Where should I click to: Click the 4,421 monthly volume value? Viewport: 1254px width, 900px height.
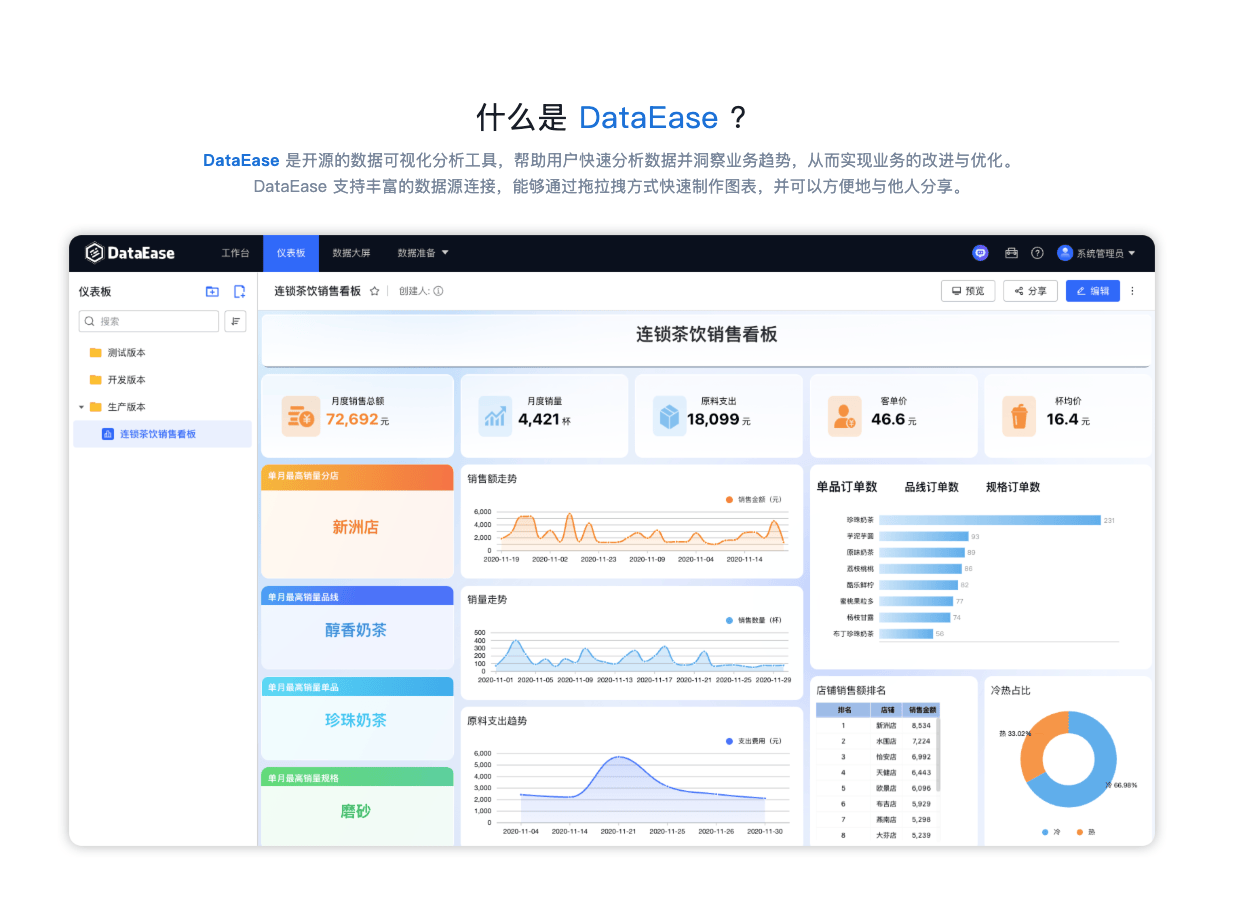point(539,419)
